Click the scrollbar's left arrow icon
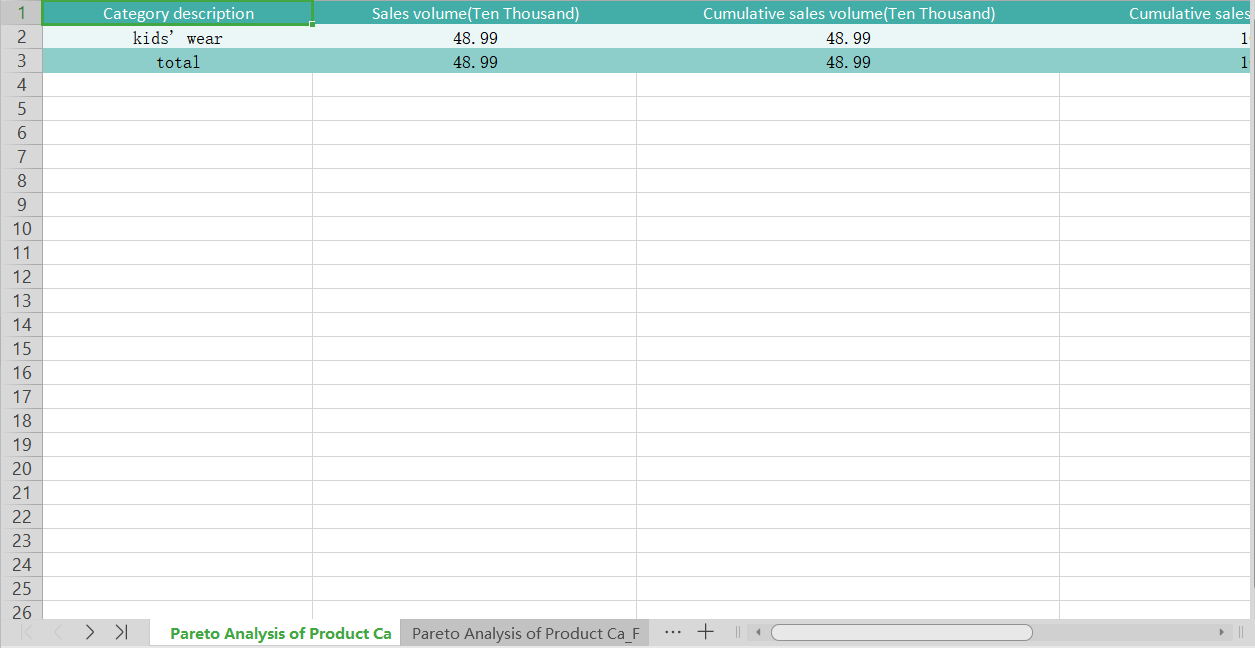 pos(757,632)
